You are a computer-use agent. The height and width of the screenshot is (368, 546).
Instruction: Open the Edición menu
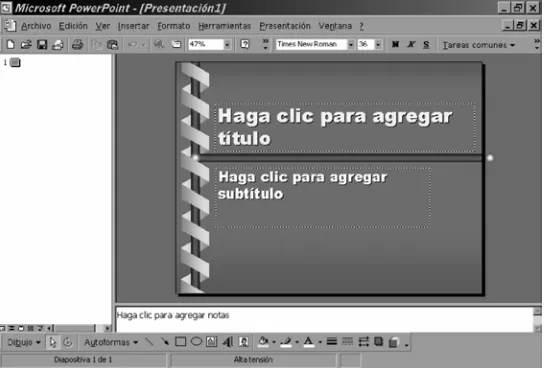point(73,26)
